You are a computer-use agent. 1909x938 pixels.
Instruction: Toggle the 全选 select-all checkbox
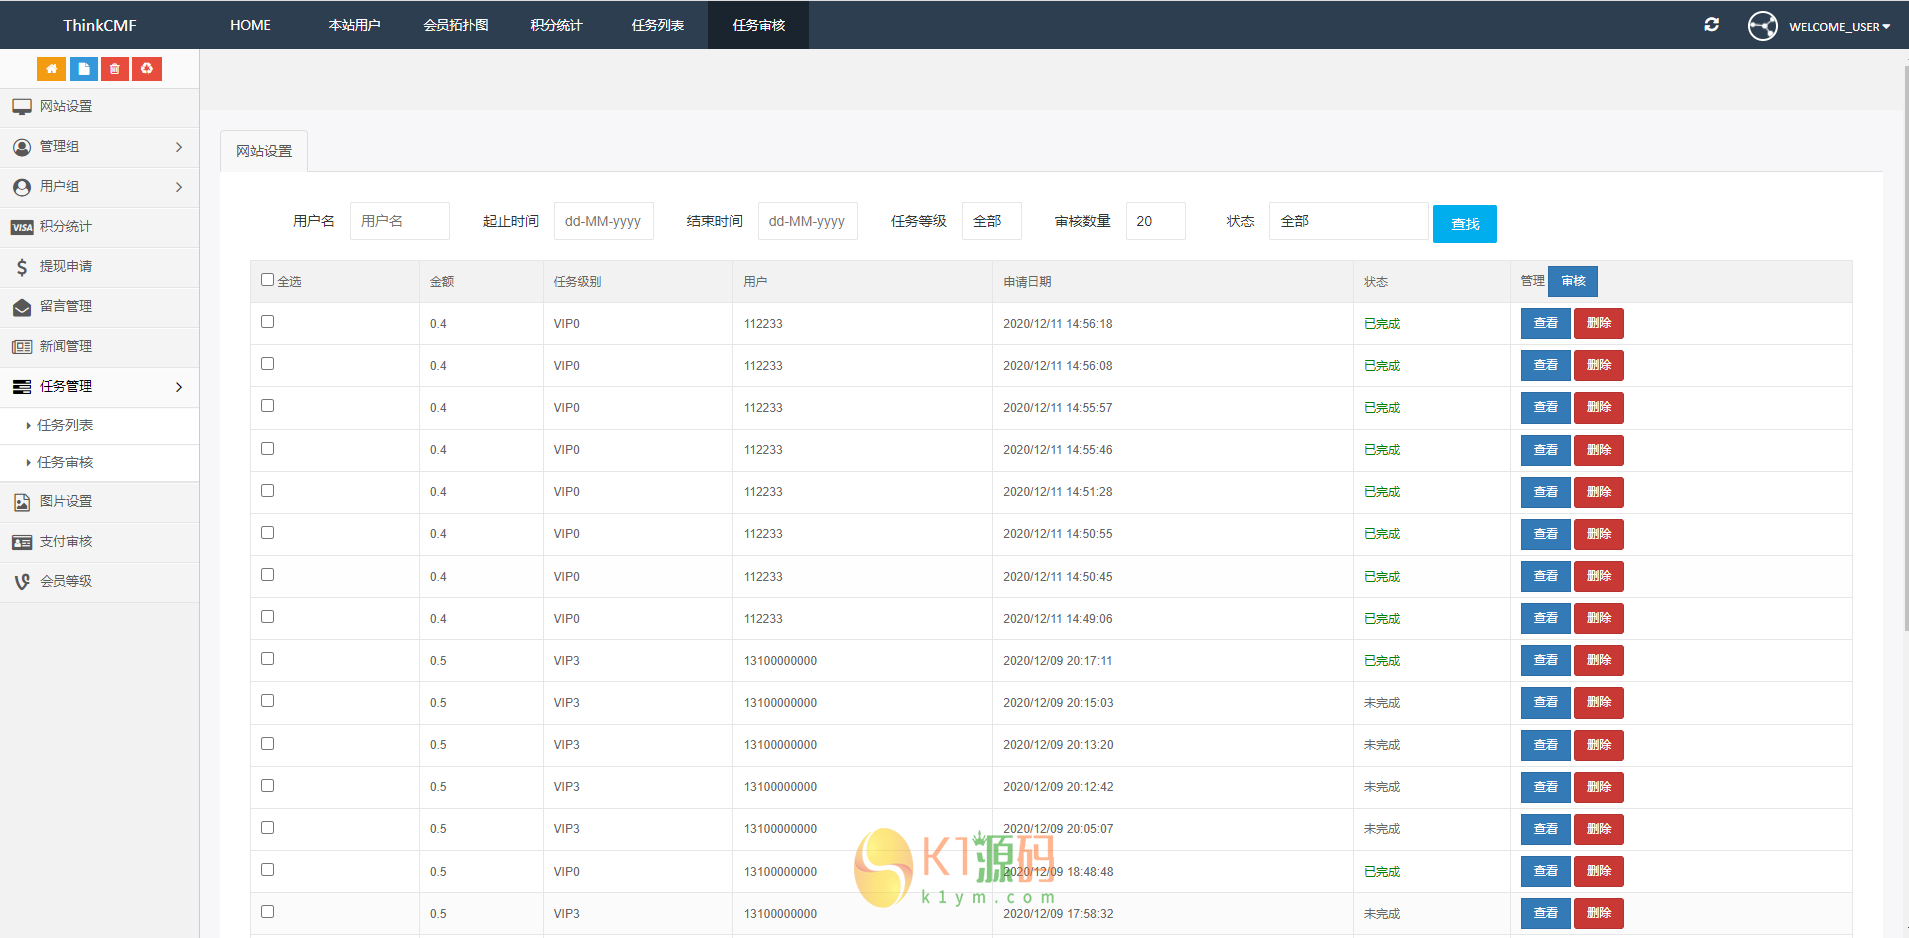click(x=267, y=280)
